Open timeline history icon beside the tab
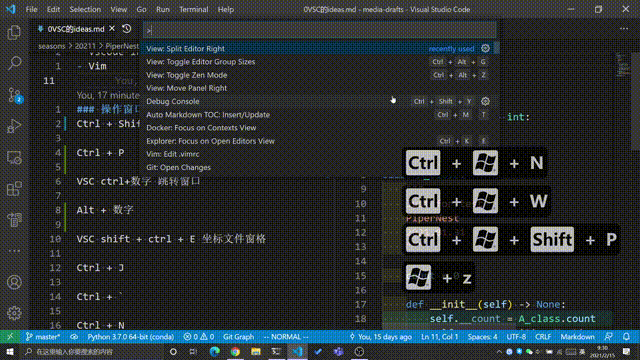The height and width of the screenshot is (360, 640). pos(127,29)
